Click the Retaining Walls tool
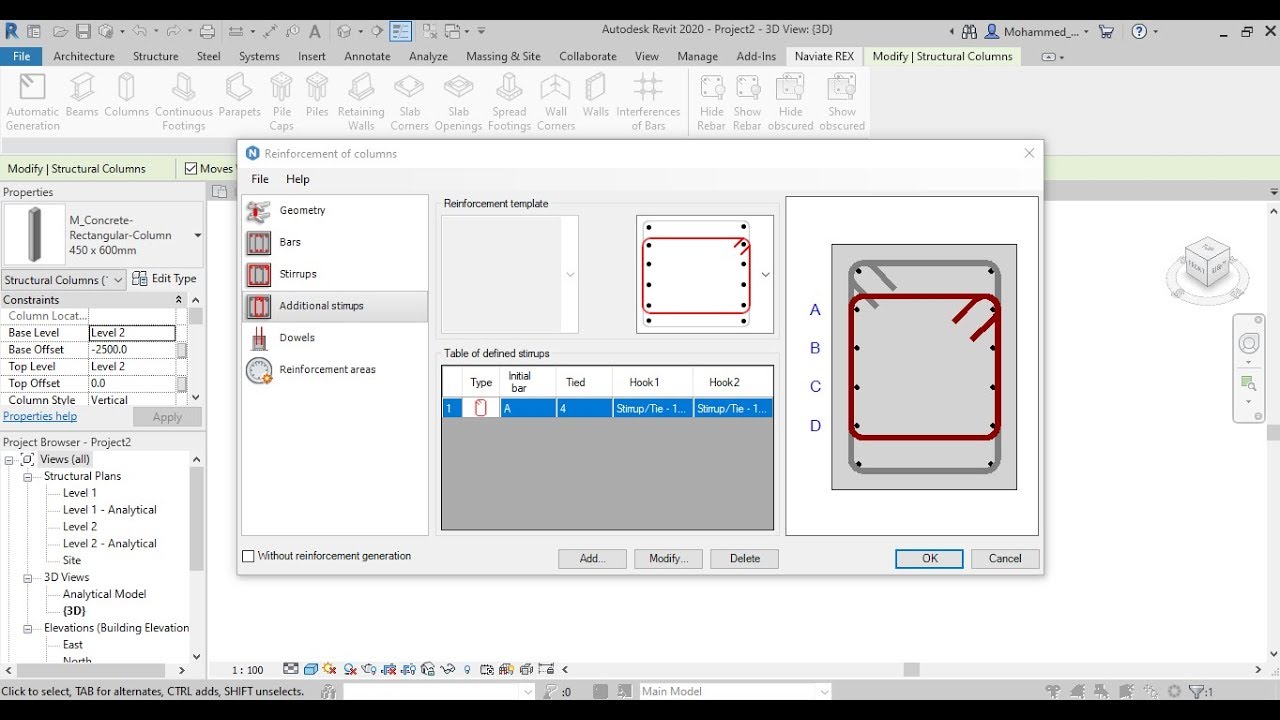This screenshot has width=1280, height=720. coord(361,102)
